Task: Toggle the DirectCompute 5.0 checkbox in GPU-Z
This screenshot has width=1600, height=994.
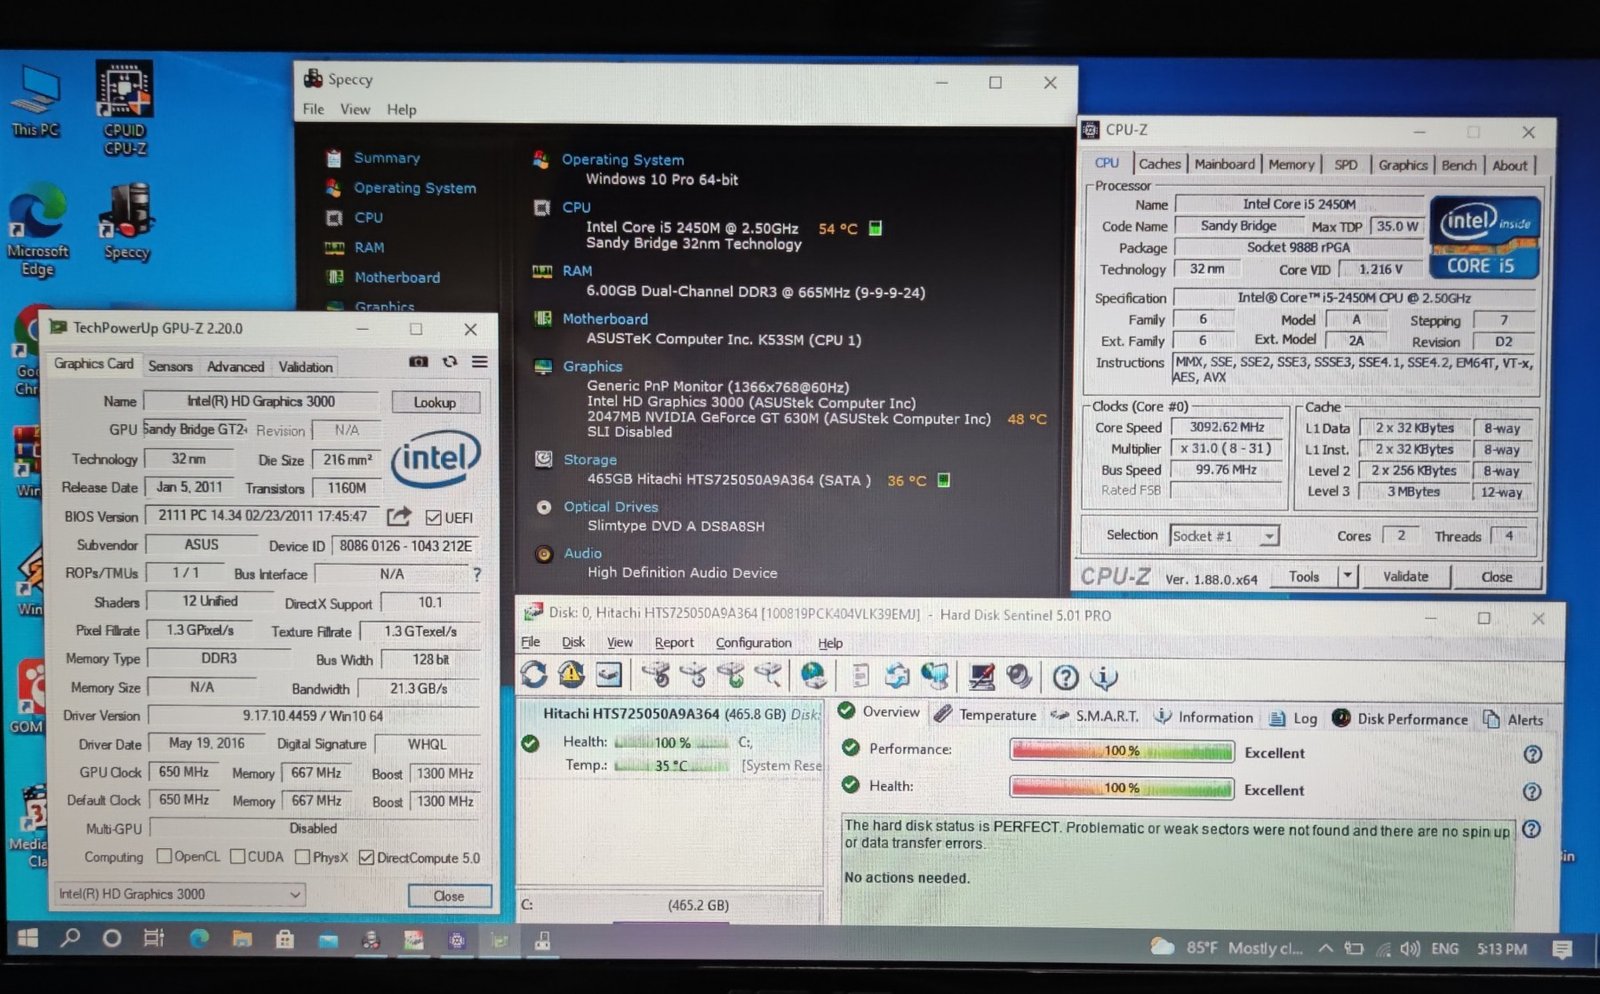Action: click(x=366, y=857)
